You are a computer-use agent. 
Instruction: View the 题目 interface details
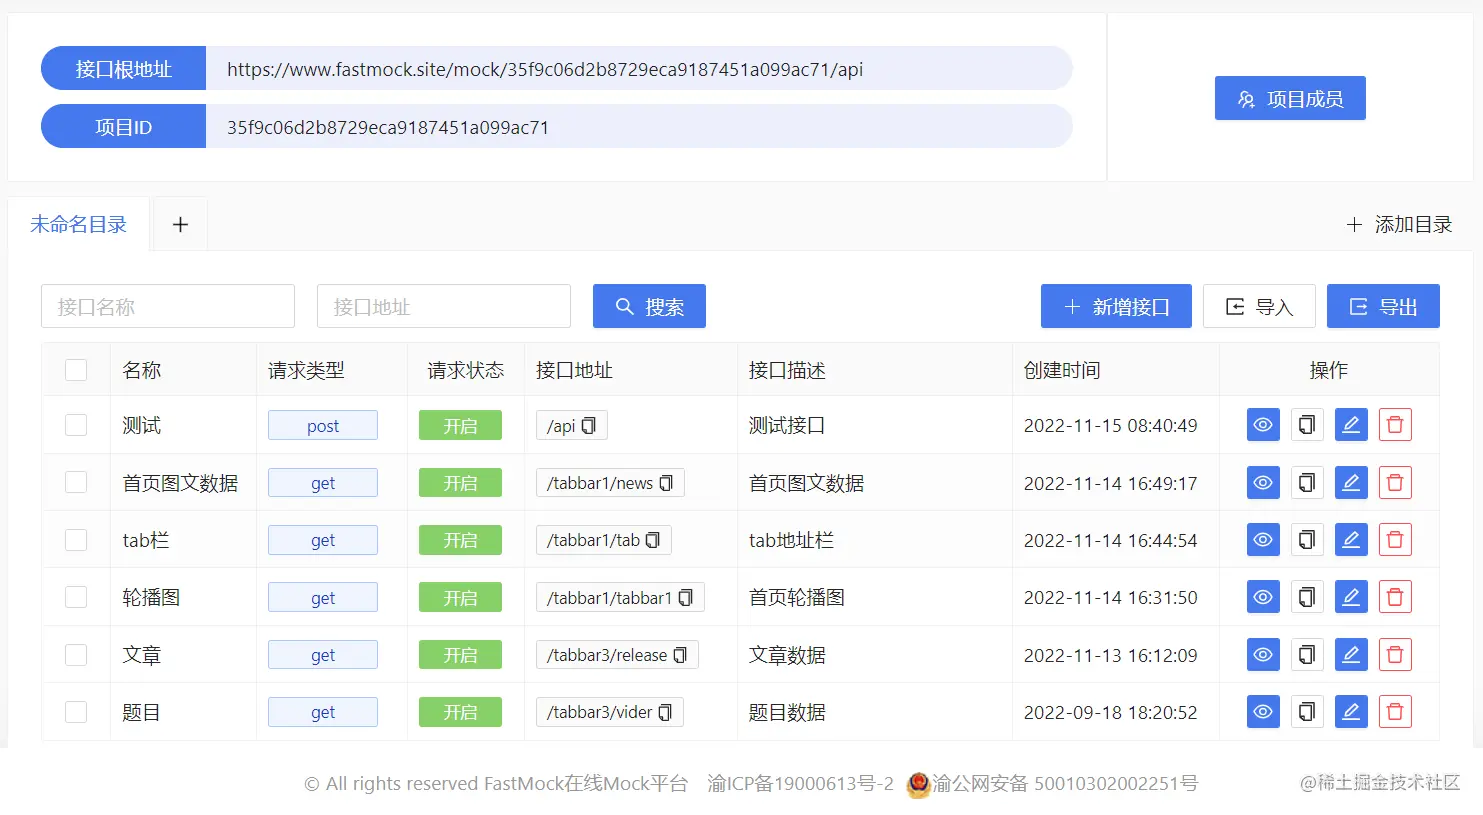[1263, 712]
